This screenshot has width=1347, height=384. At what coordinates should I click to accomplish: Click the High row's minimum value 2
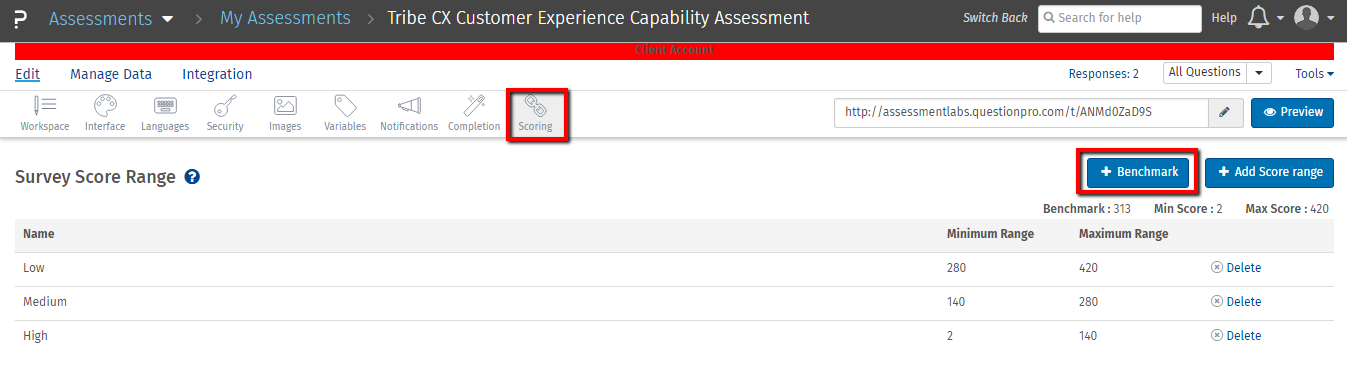click(x=950, y=336)
